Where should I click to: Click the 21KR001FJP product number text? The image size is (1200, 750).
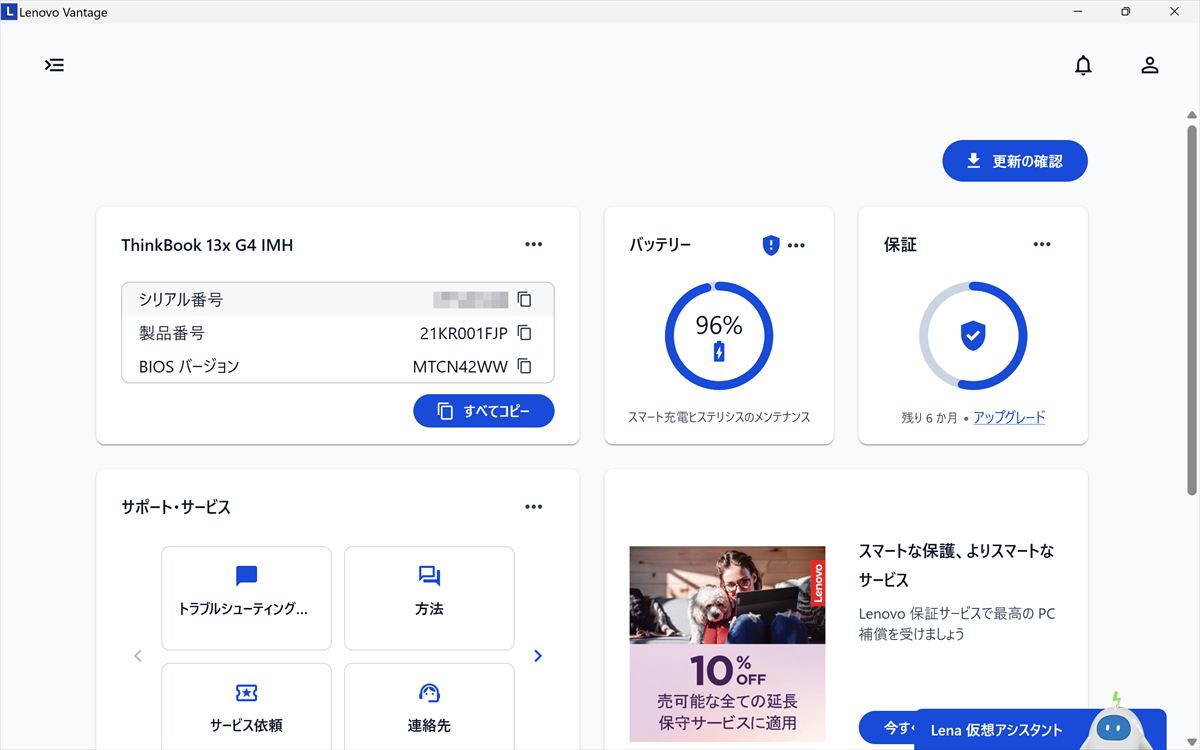(x=464, y=333)
